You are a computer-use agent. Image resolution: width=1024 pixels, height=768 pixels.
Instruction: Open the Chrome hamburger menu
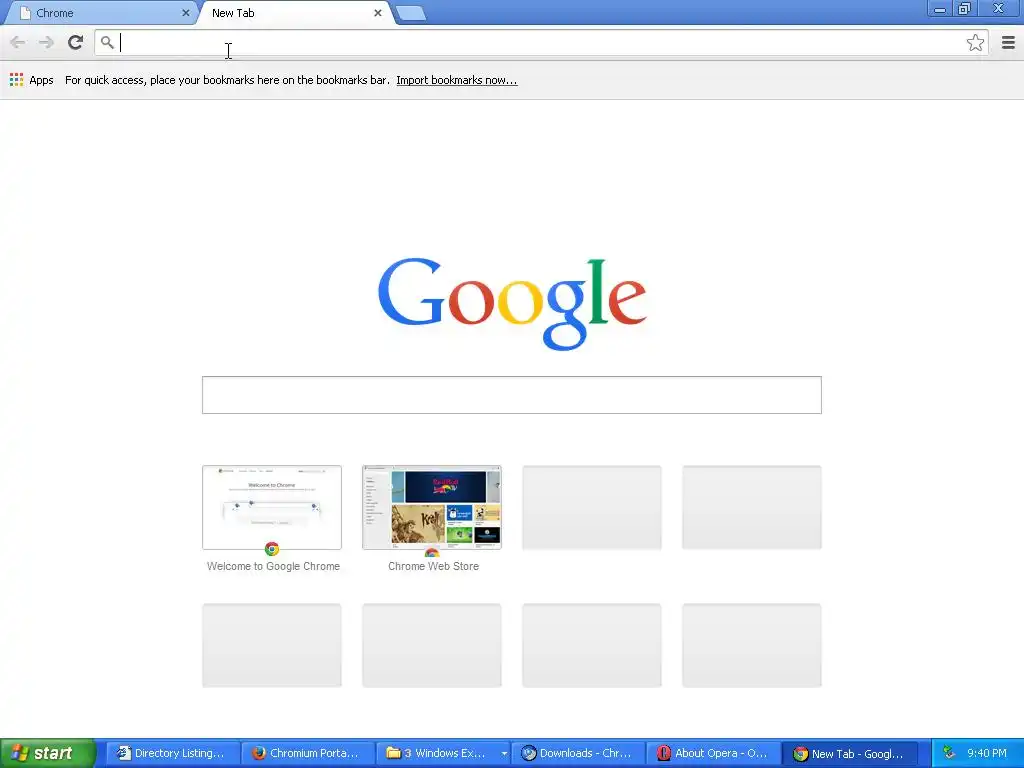pos(1008,42)
